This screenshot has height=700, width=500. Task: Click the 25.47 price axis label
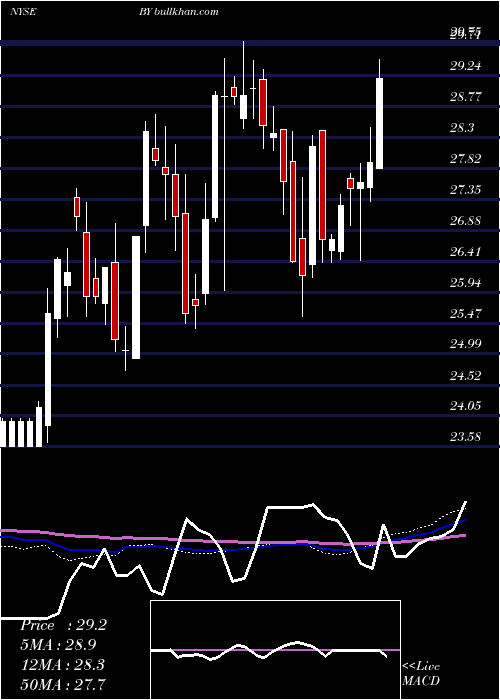(x=466, y=313)
